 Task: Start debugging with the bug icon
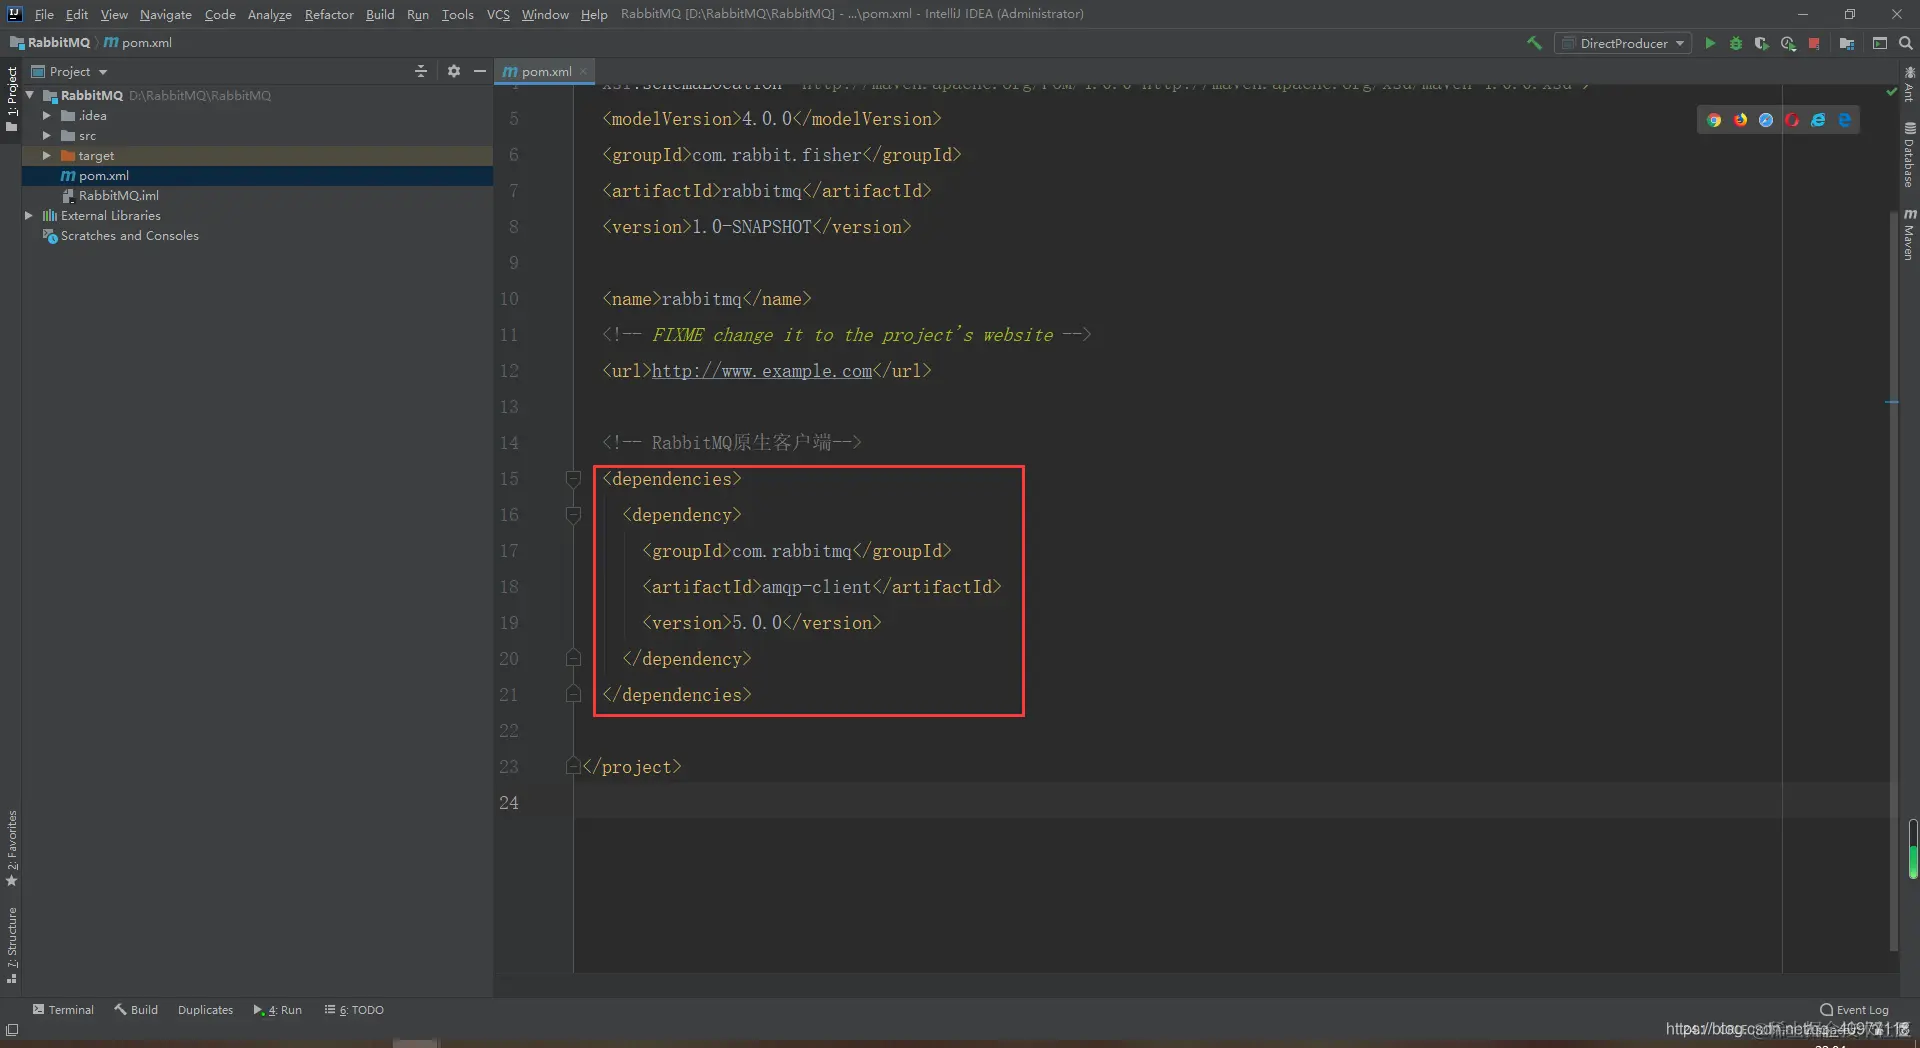point(1736,43)
